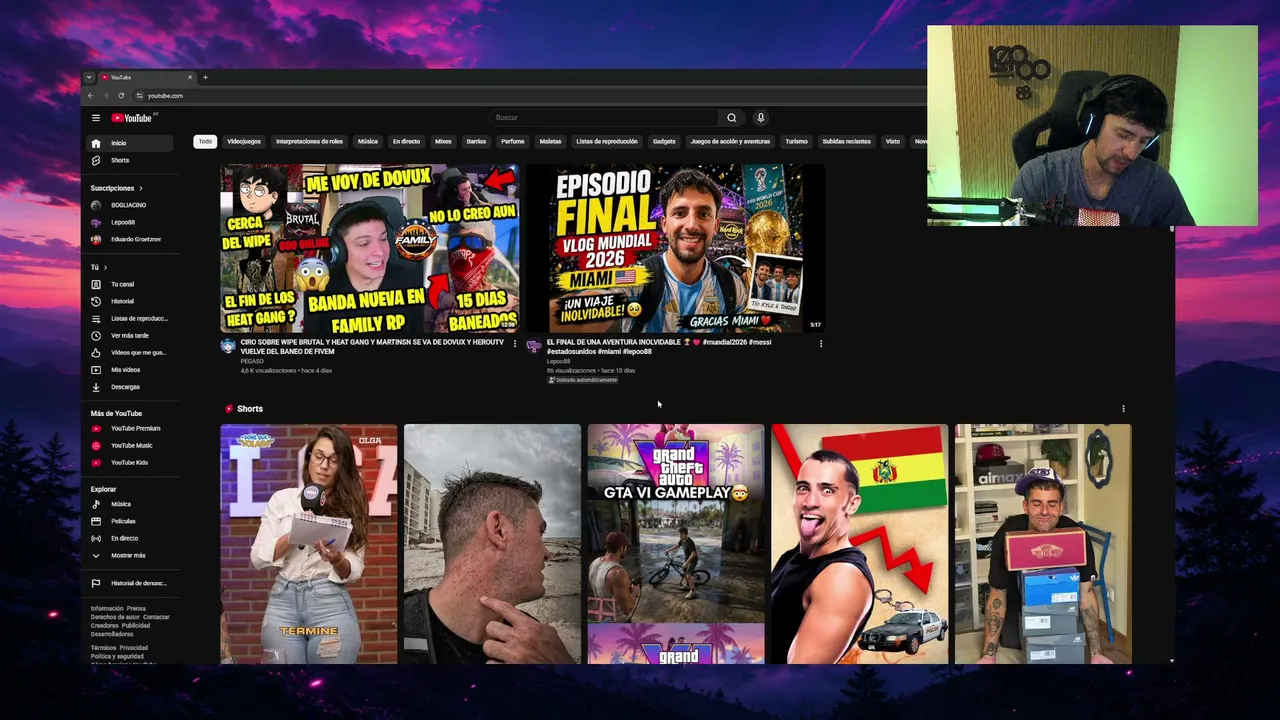Open YouTube Music from sidebar
The image size is (1280, 720).
pos(130,445)
